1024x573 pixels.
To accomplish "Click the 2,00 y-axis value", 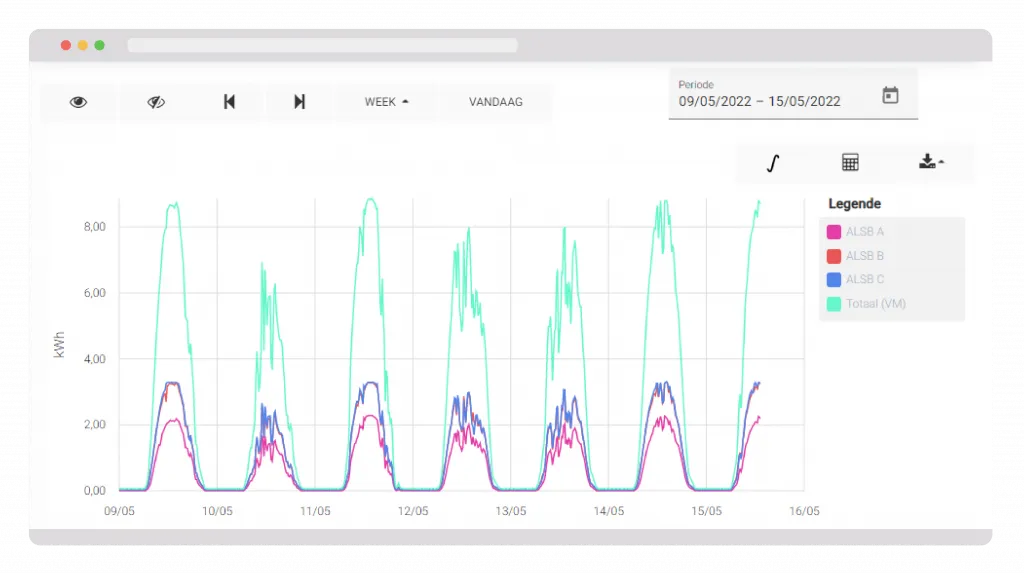I will tap(95, 425).
